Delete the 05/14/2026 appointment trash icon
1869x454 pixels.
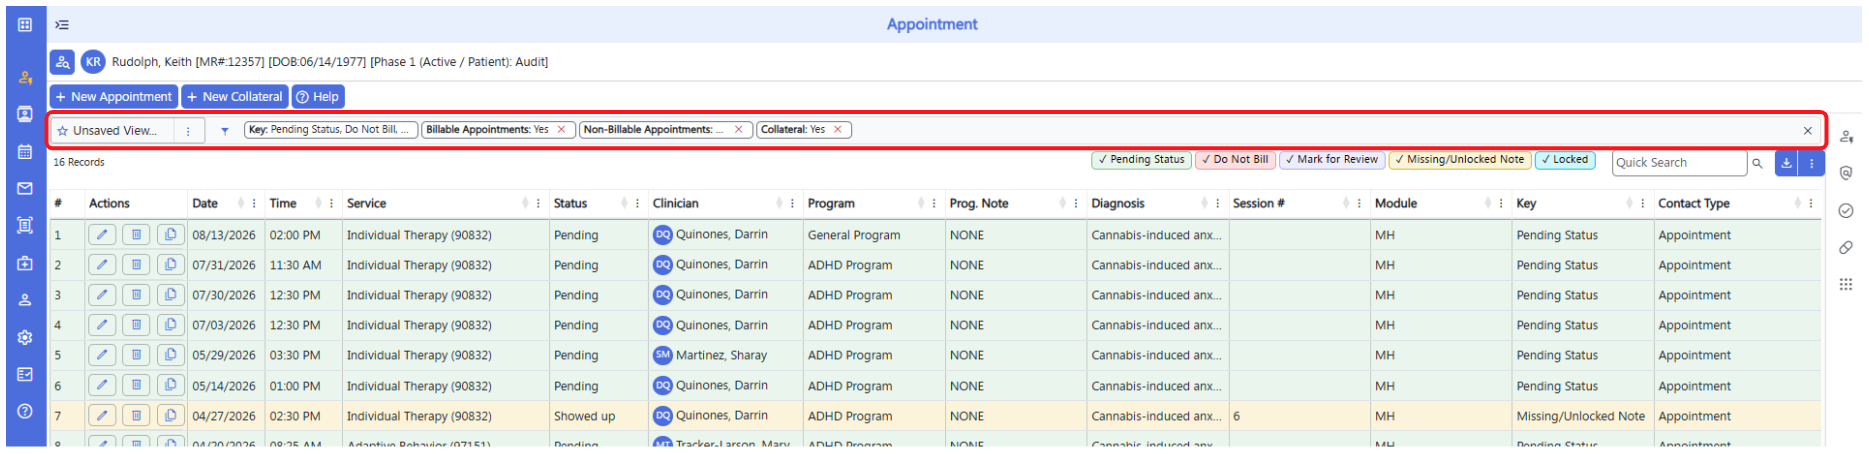point(136,385)
